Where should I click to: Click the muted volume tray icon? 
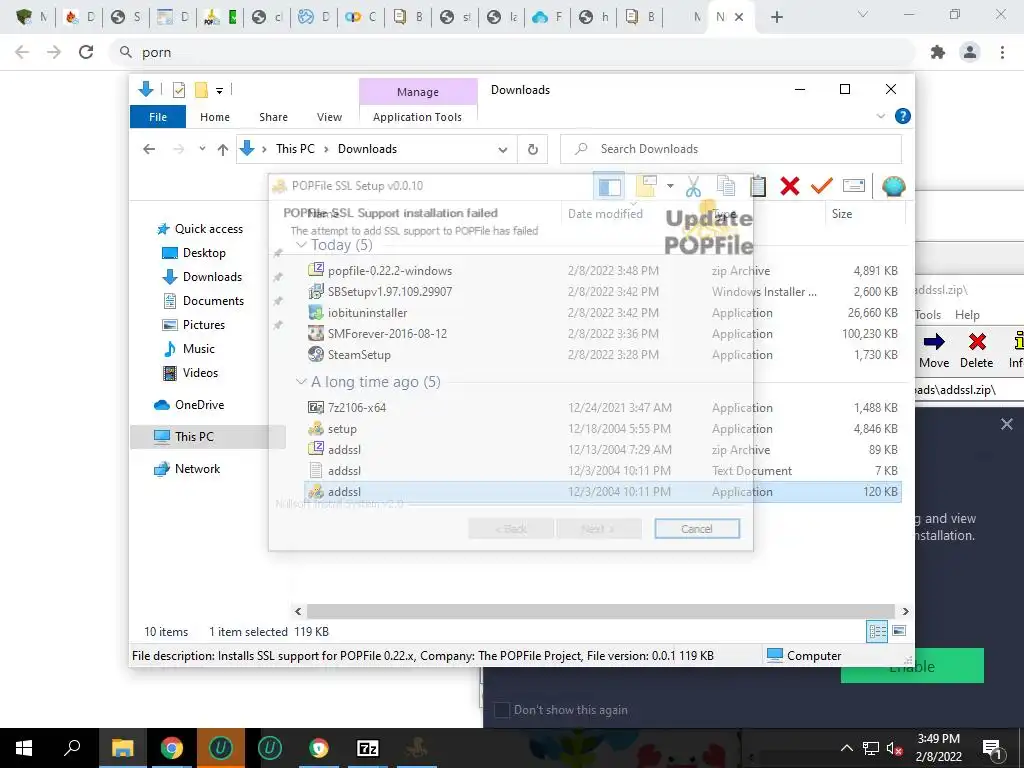893,748
